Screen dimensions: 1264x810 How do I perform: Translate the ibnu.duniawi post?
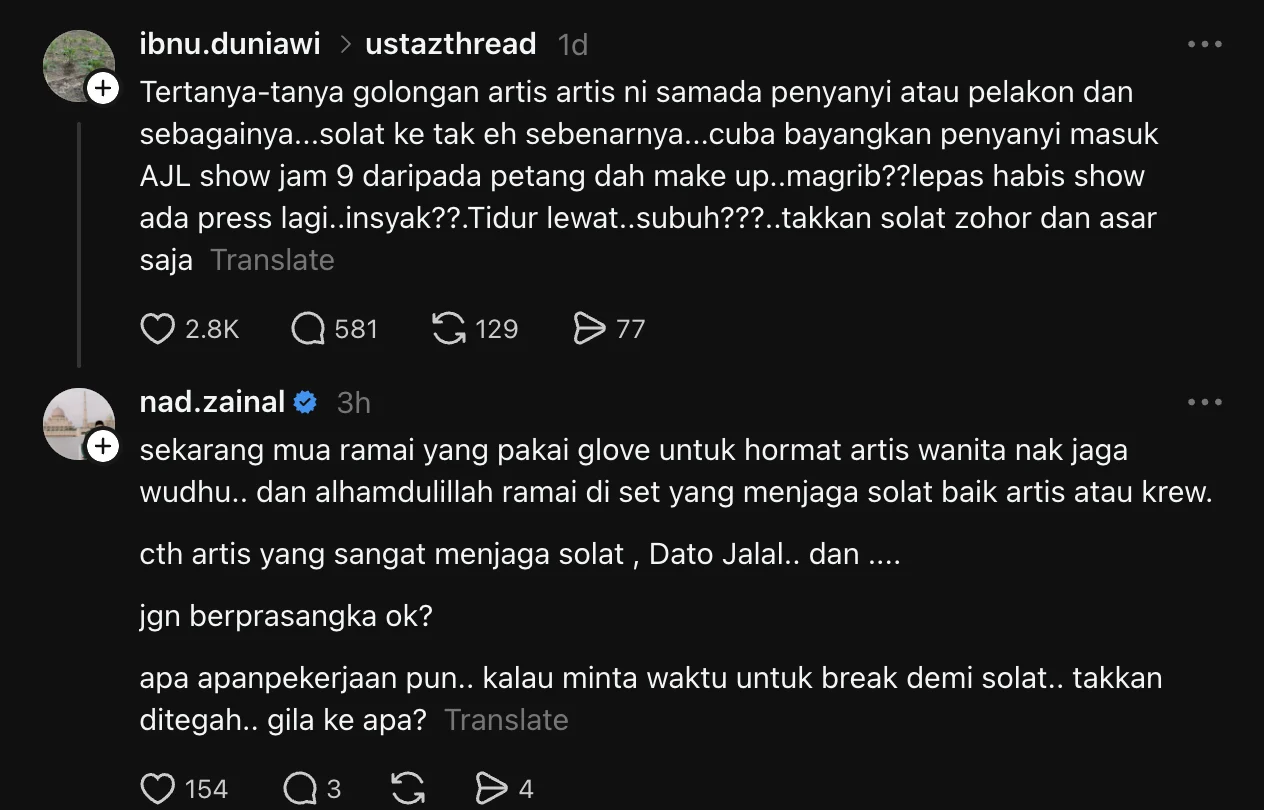[x=272, y=260]
